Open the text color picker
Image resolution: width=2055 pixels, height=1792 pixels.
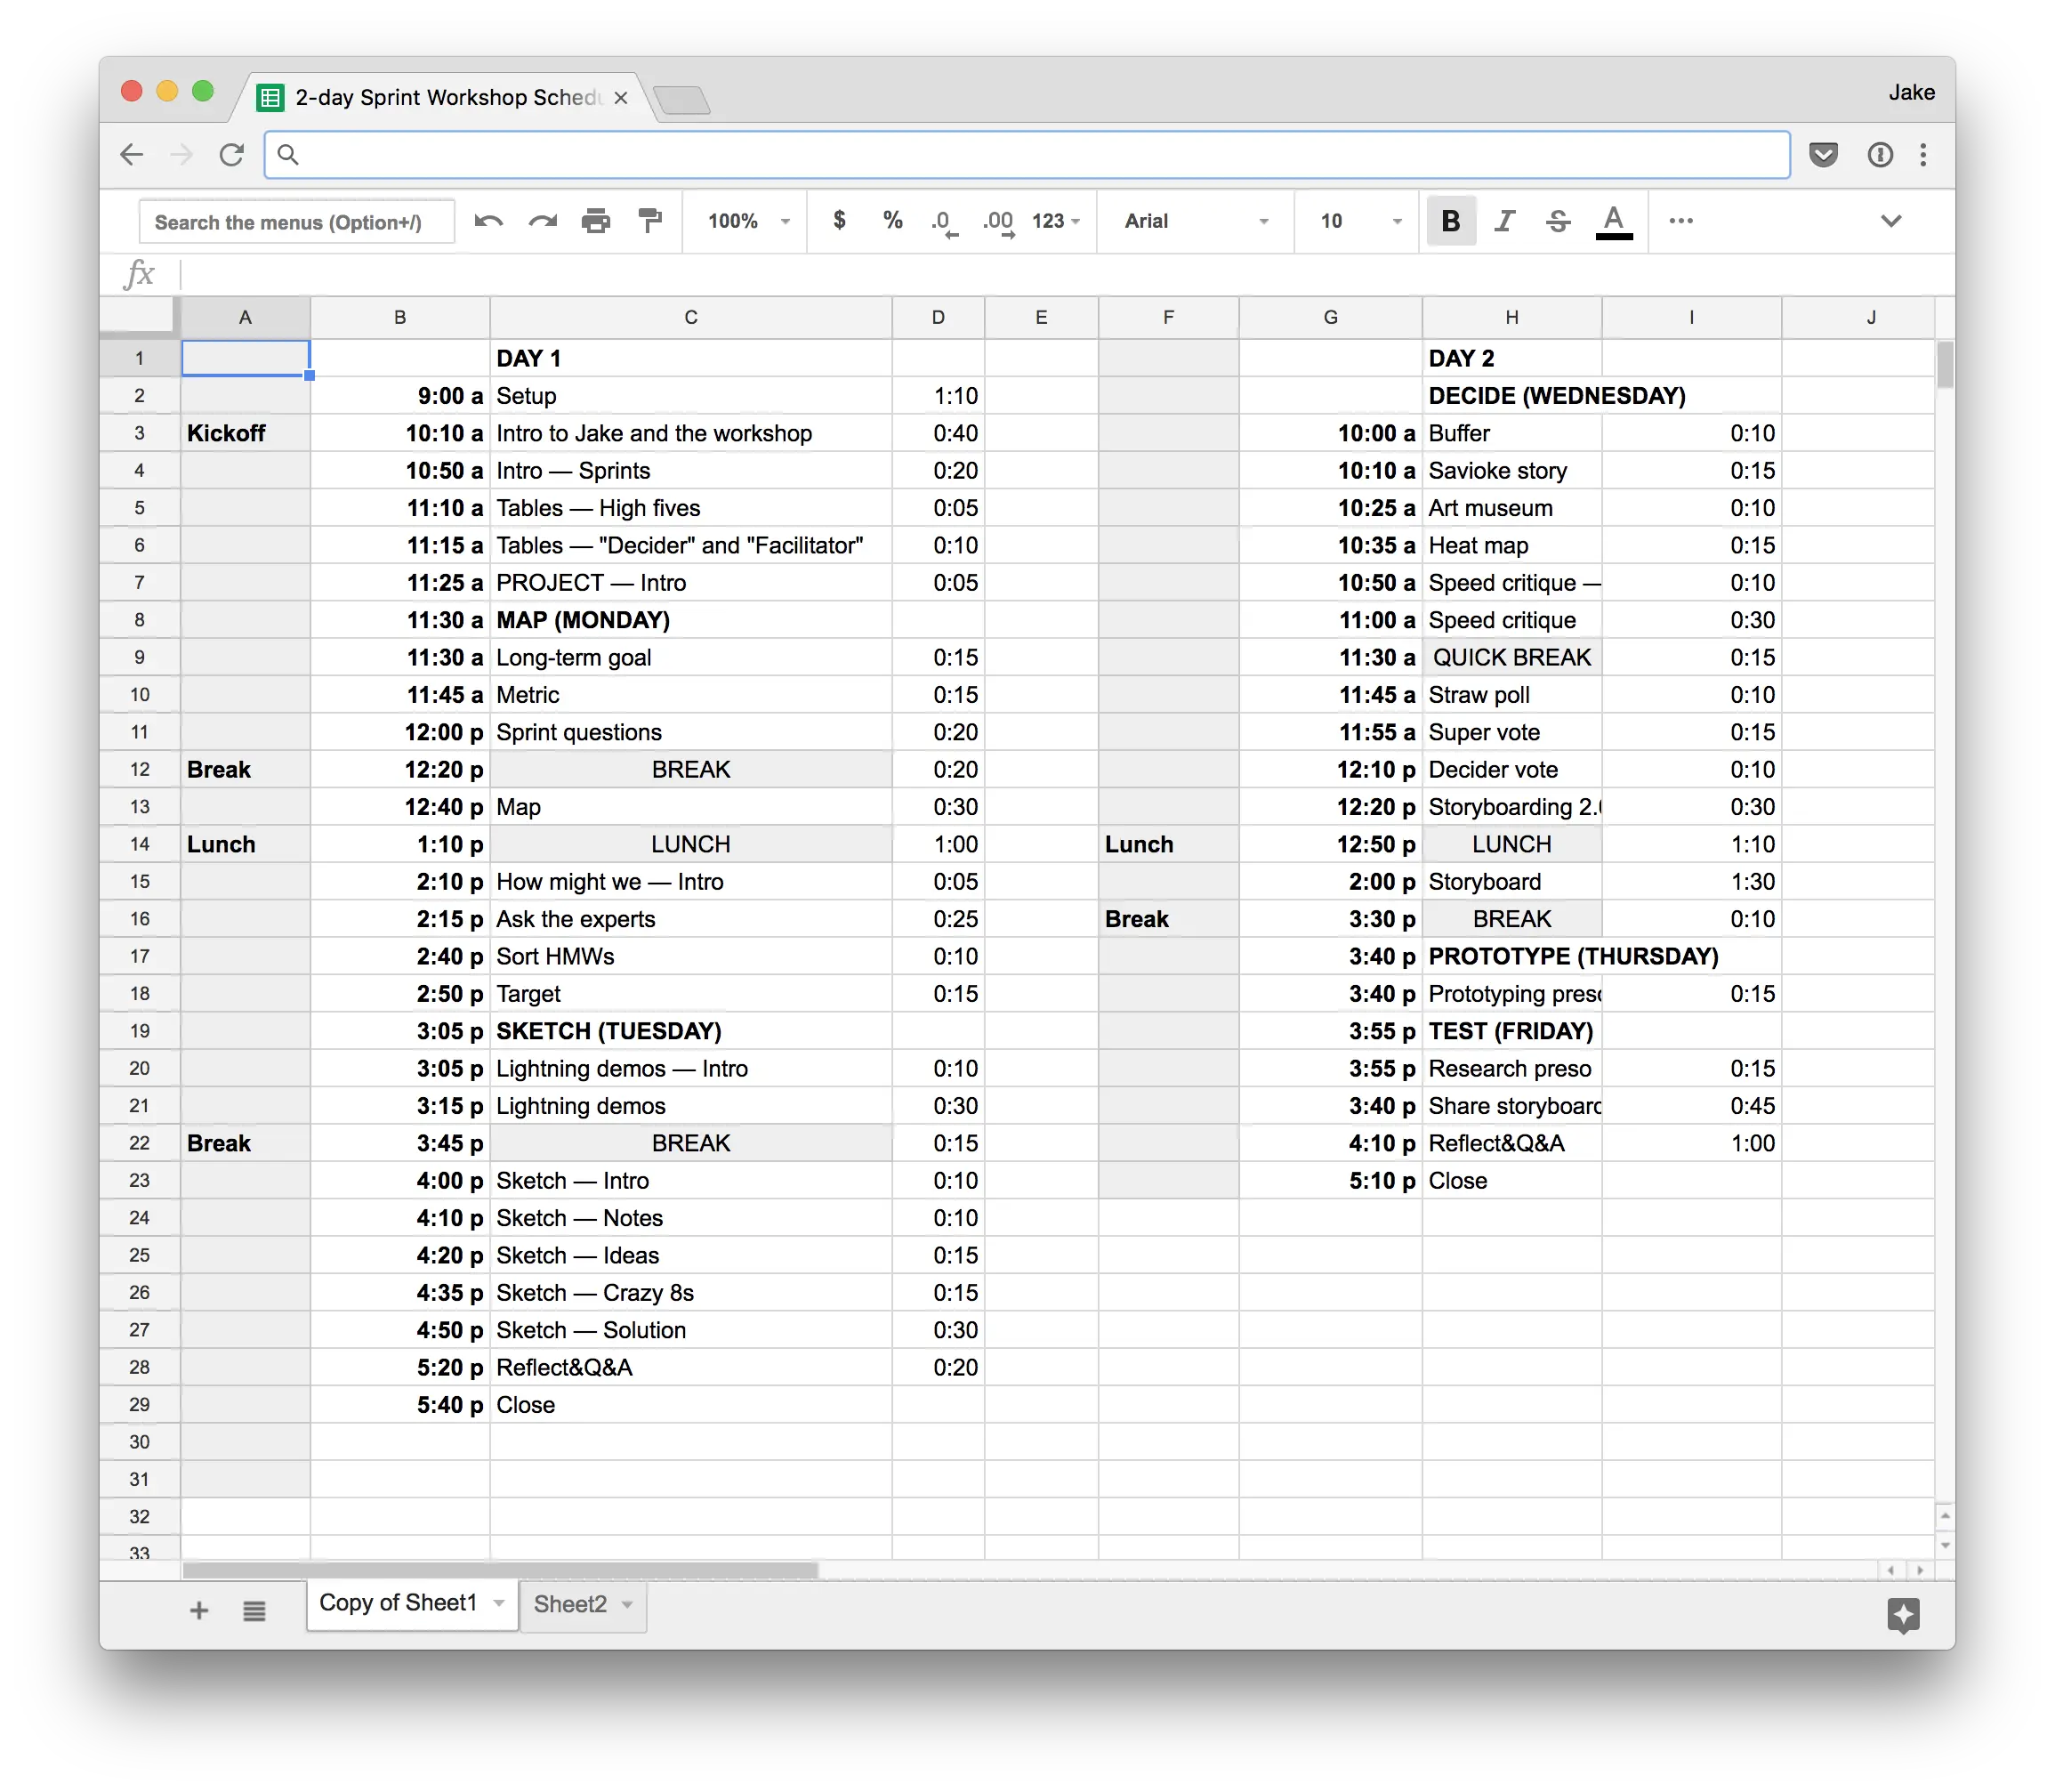click(1614, 222)
